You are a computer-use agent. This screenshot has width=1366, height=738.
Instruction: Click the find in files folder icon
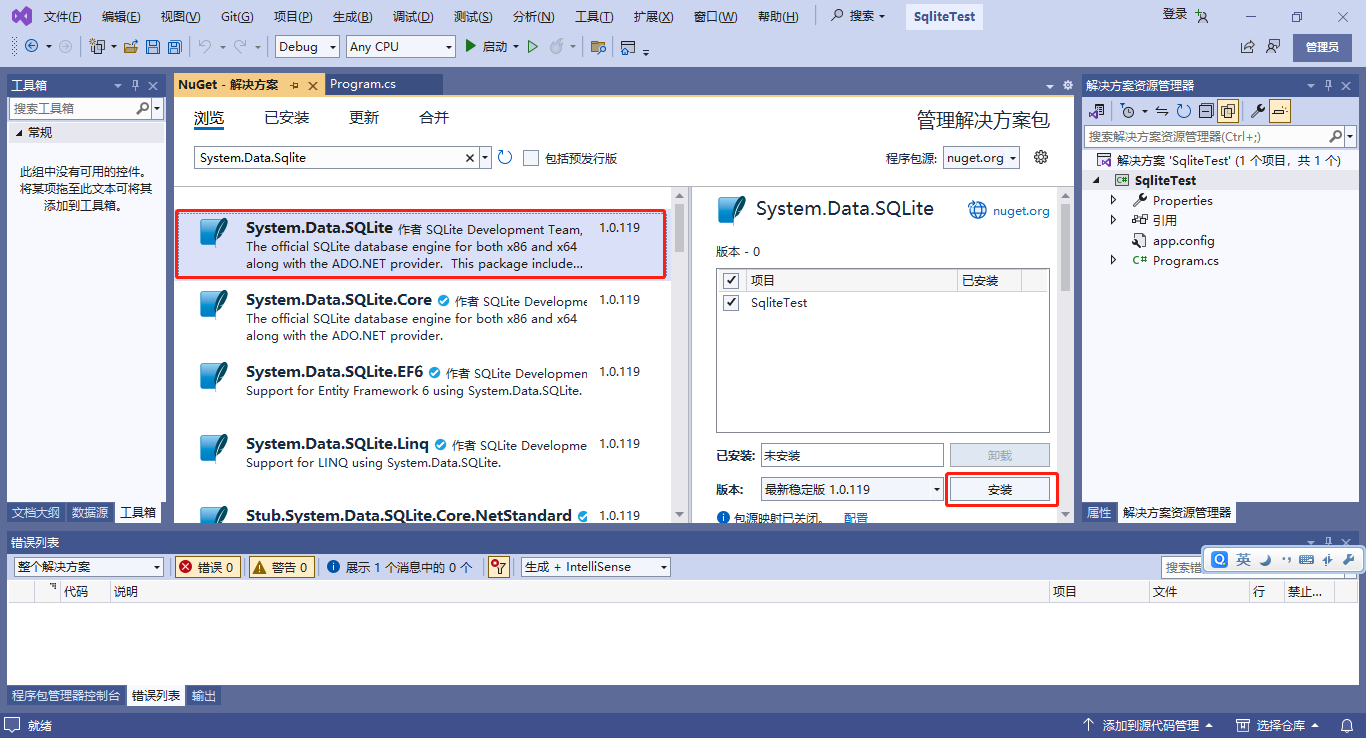coord(598,46)
